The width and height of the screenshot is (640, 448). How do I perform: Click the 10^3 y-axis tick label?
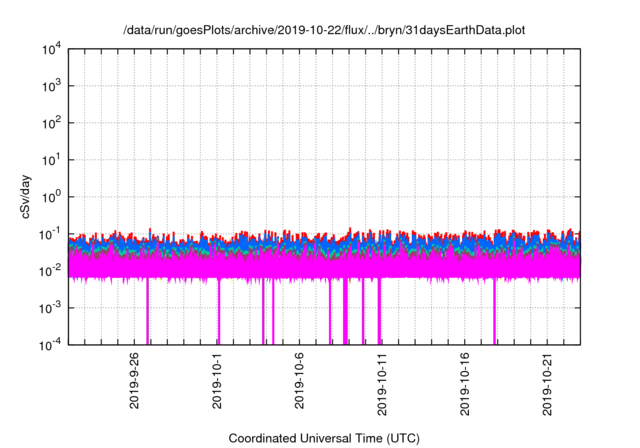[x=52, y=86]
